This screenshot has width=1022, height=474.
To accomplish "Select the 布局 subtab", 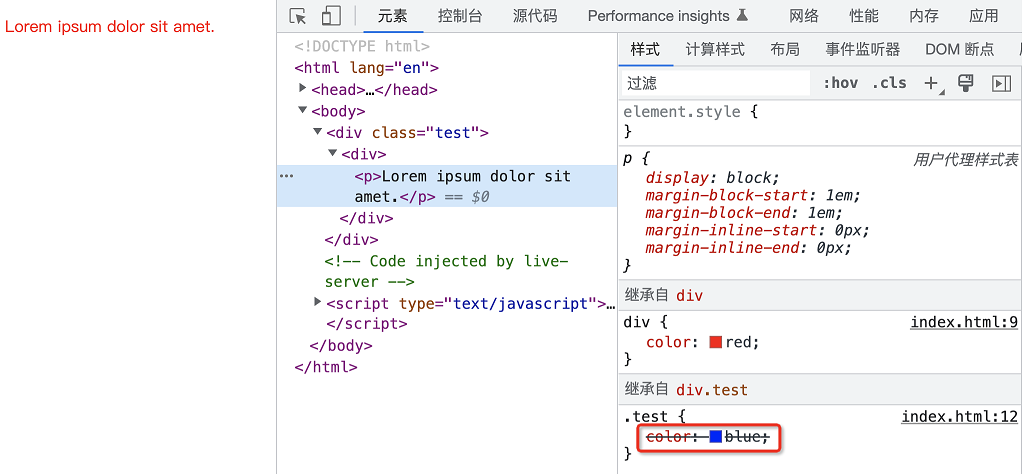I will point(785,50).
